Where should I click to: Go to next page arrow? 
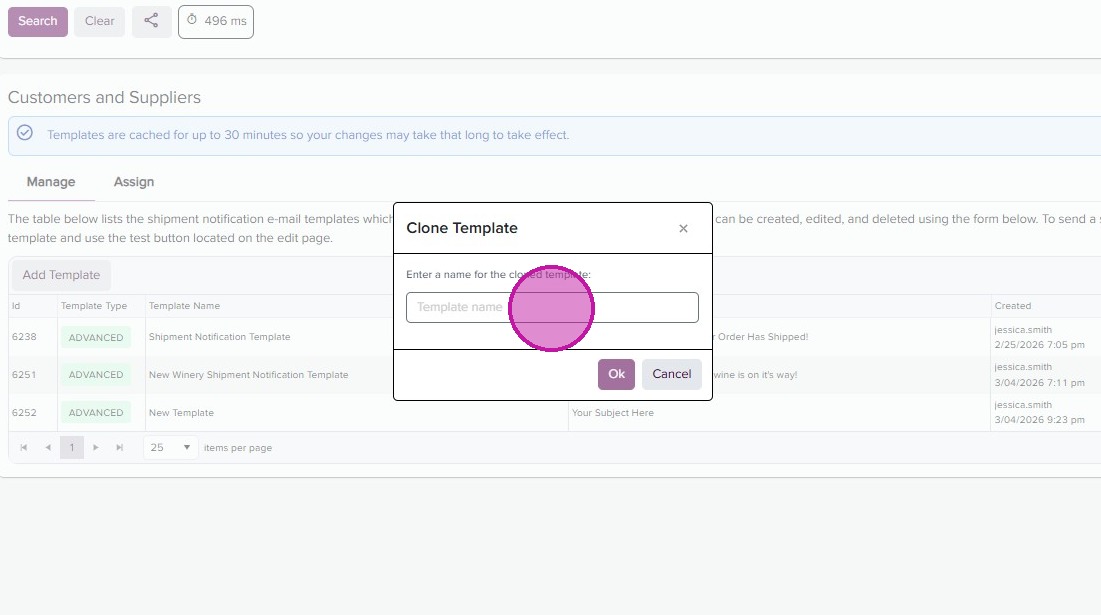[x=96, y=448]
